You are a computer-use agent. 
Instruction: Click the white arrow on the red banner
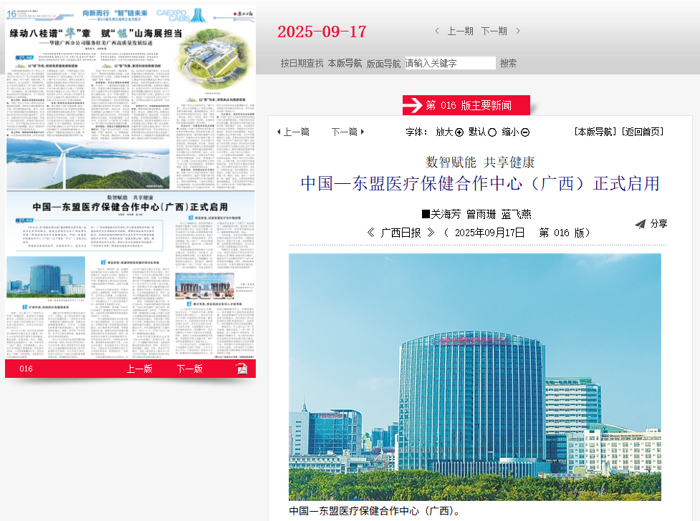pyautogui.click(x=413, y=105)
